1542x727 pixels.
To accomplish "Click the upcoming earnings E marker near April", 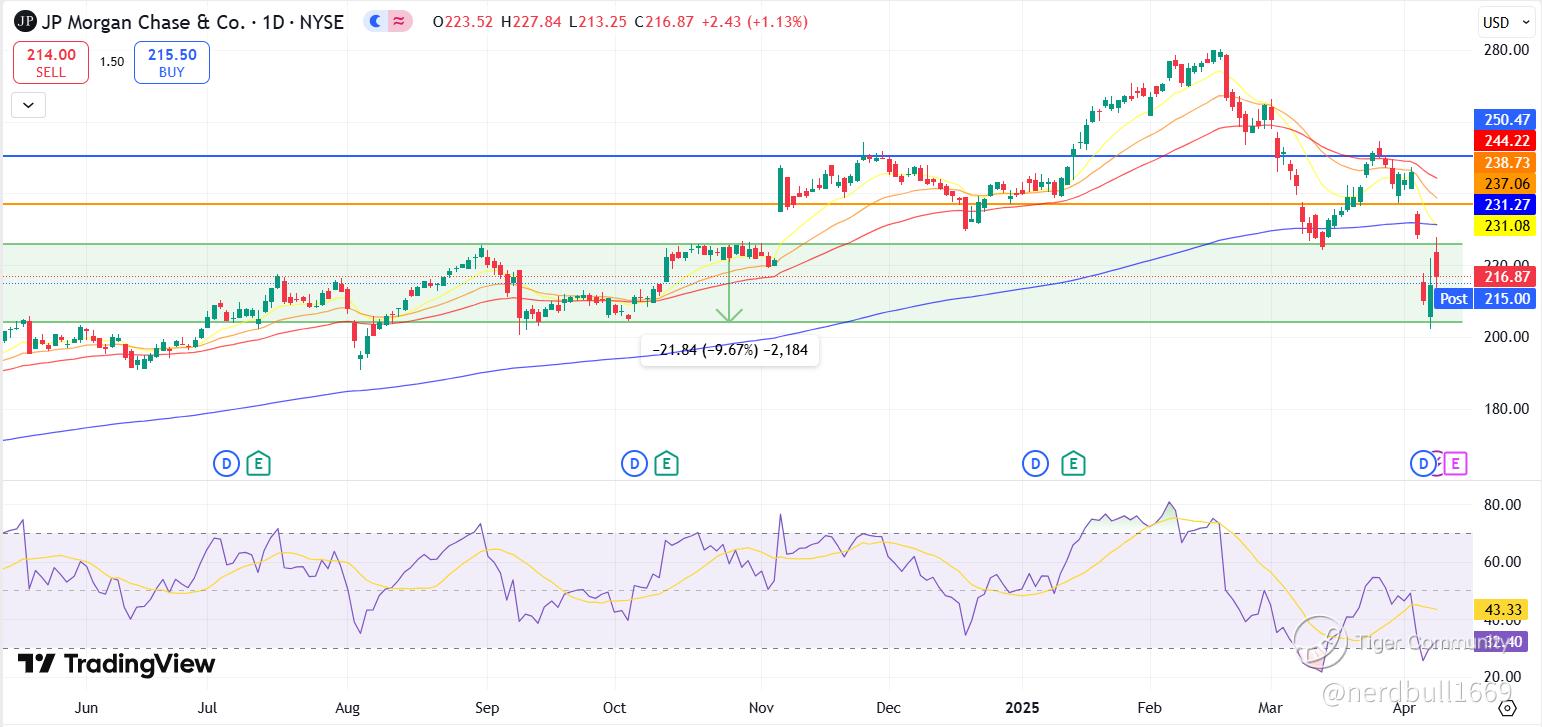I will point(1455,463).
